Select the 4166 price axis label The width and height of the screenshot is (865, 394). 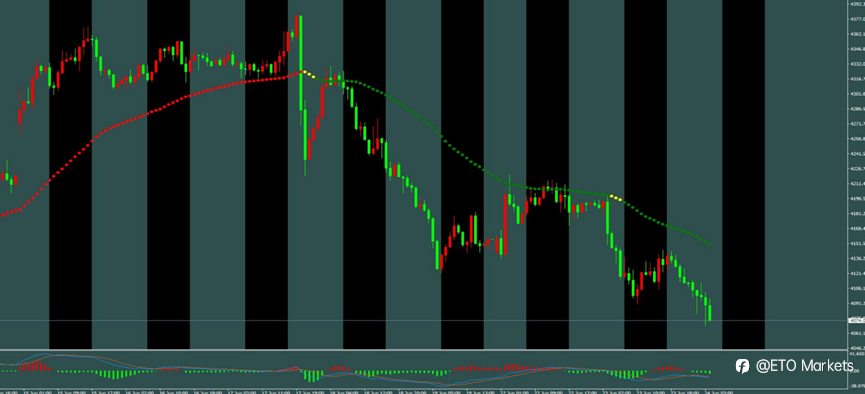click(858, 228)
